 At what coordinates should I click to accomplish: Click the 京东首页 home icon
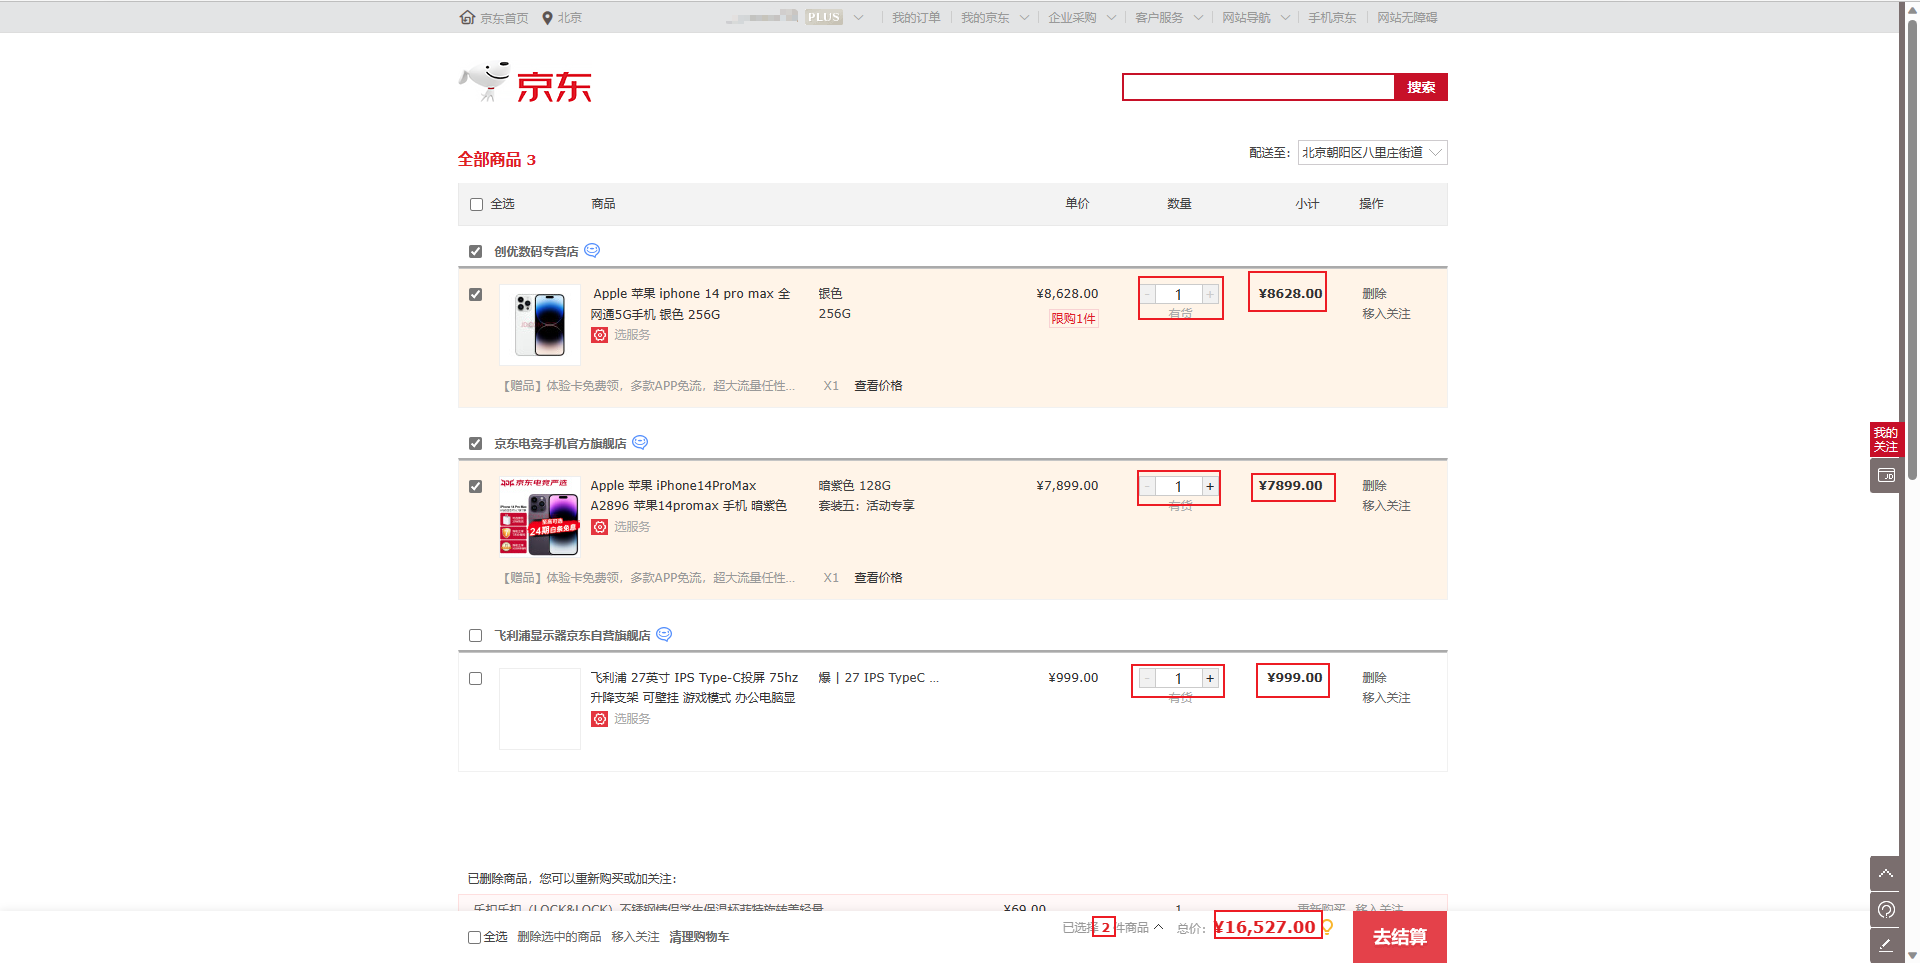[x=467, y=17]
